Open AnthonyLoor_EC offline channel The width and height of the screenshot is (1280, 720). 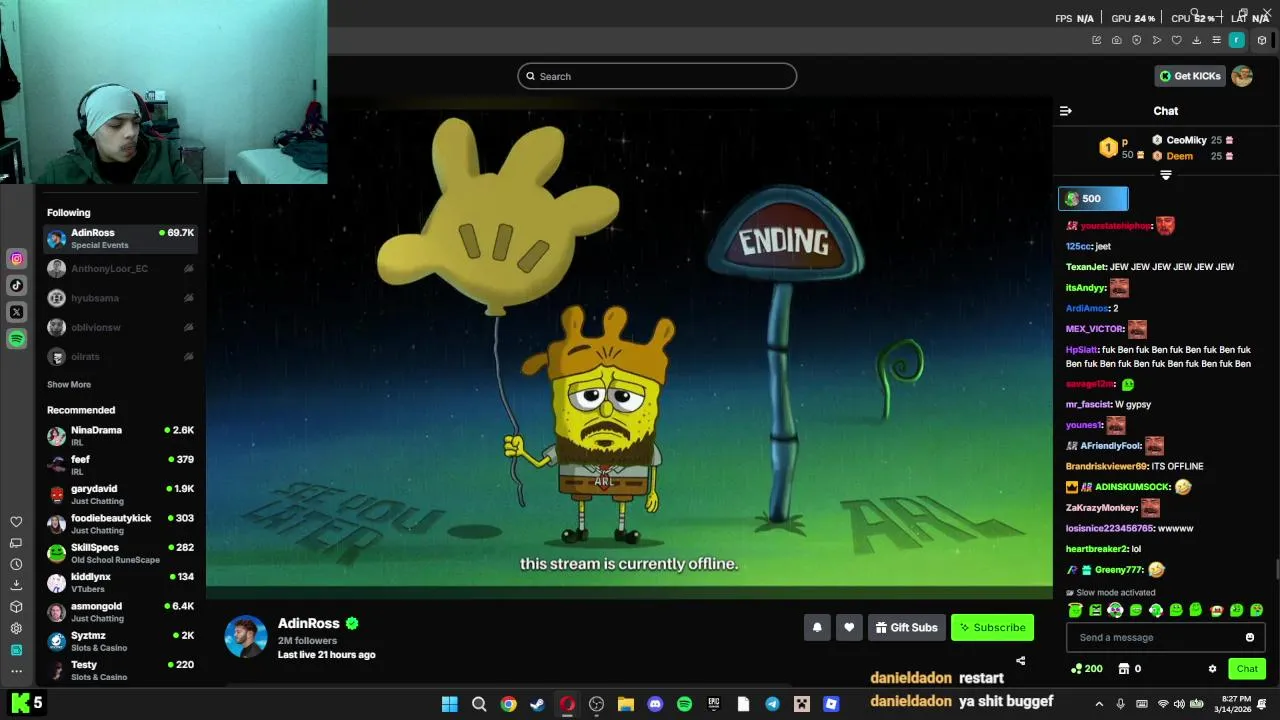pos(120,269)
